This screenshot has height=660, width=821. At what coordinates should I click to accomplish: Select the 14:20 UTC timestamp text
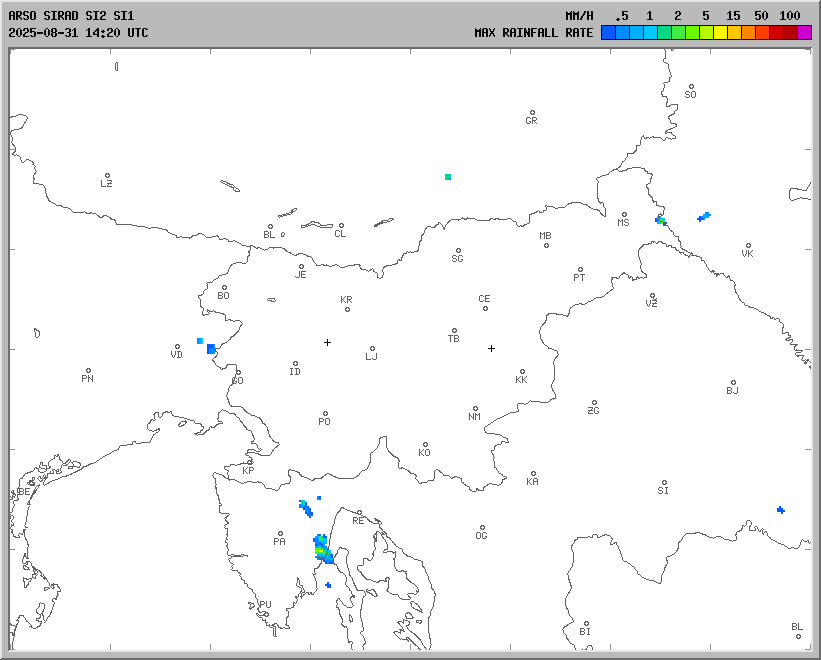click(110, 33)
